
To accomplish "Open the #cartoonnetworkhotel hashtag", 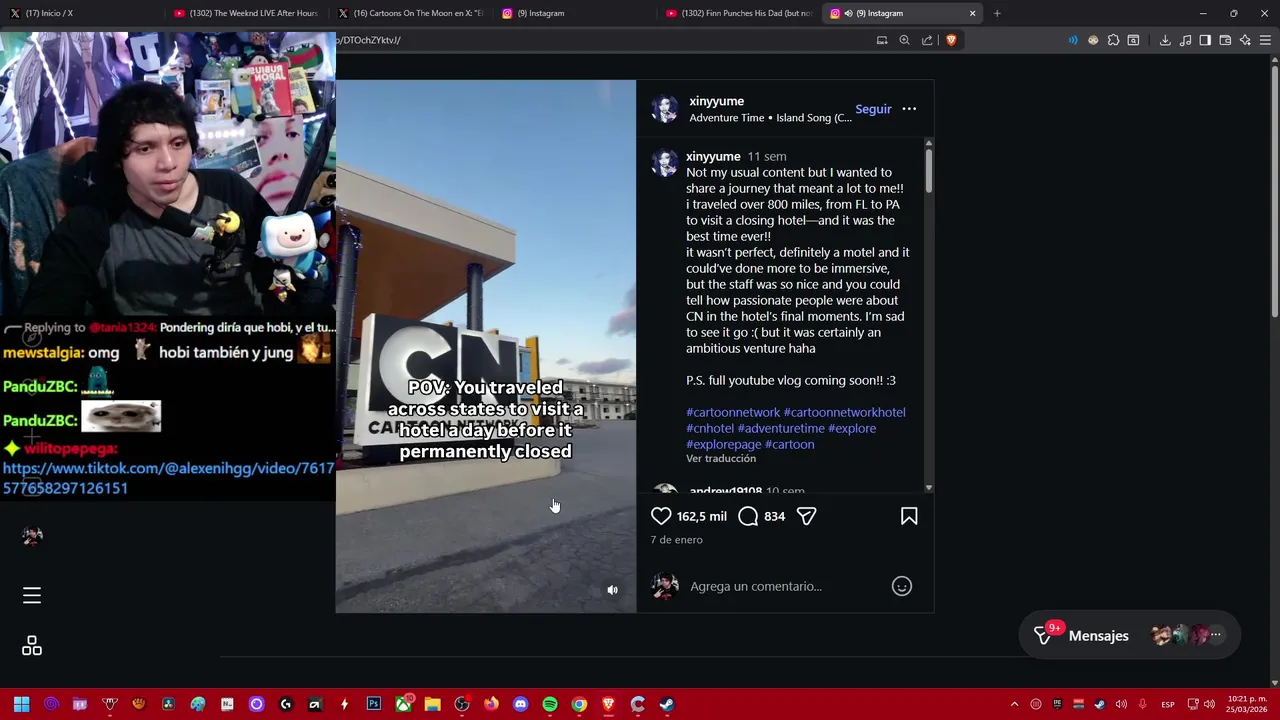I will pos(845,412).
